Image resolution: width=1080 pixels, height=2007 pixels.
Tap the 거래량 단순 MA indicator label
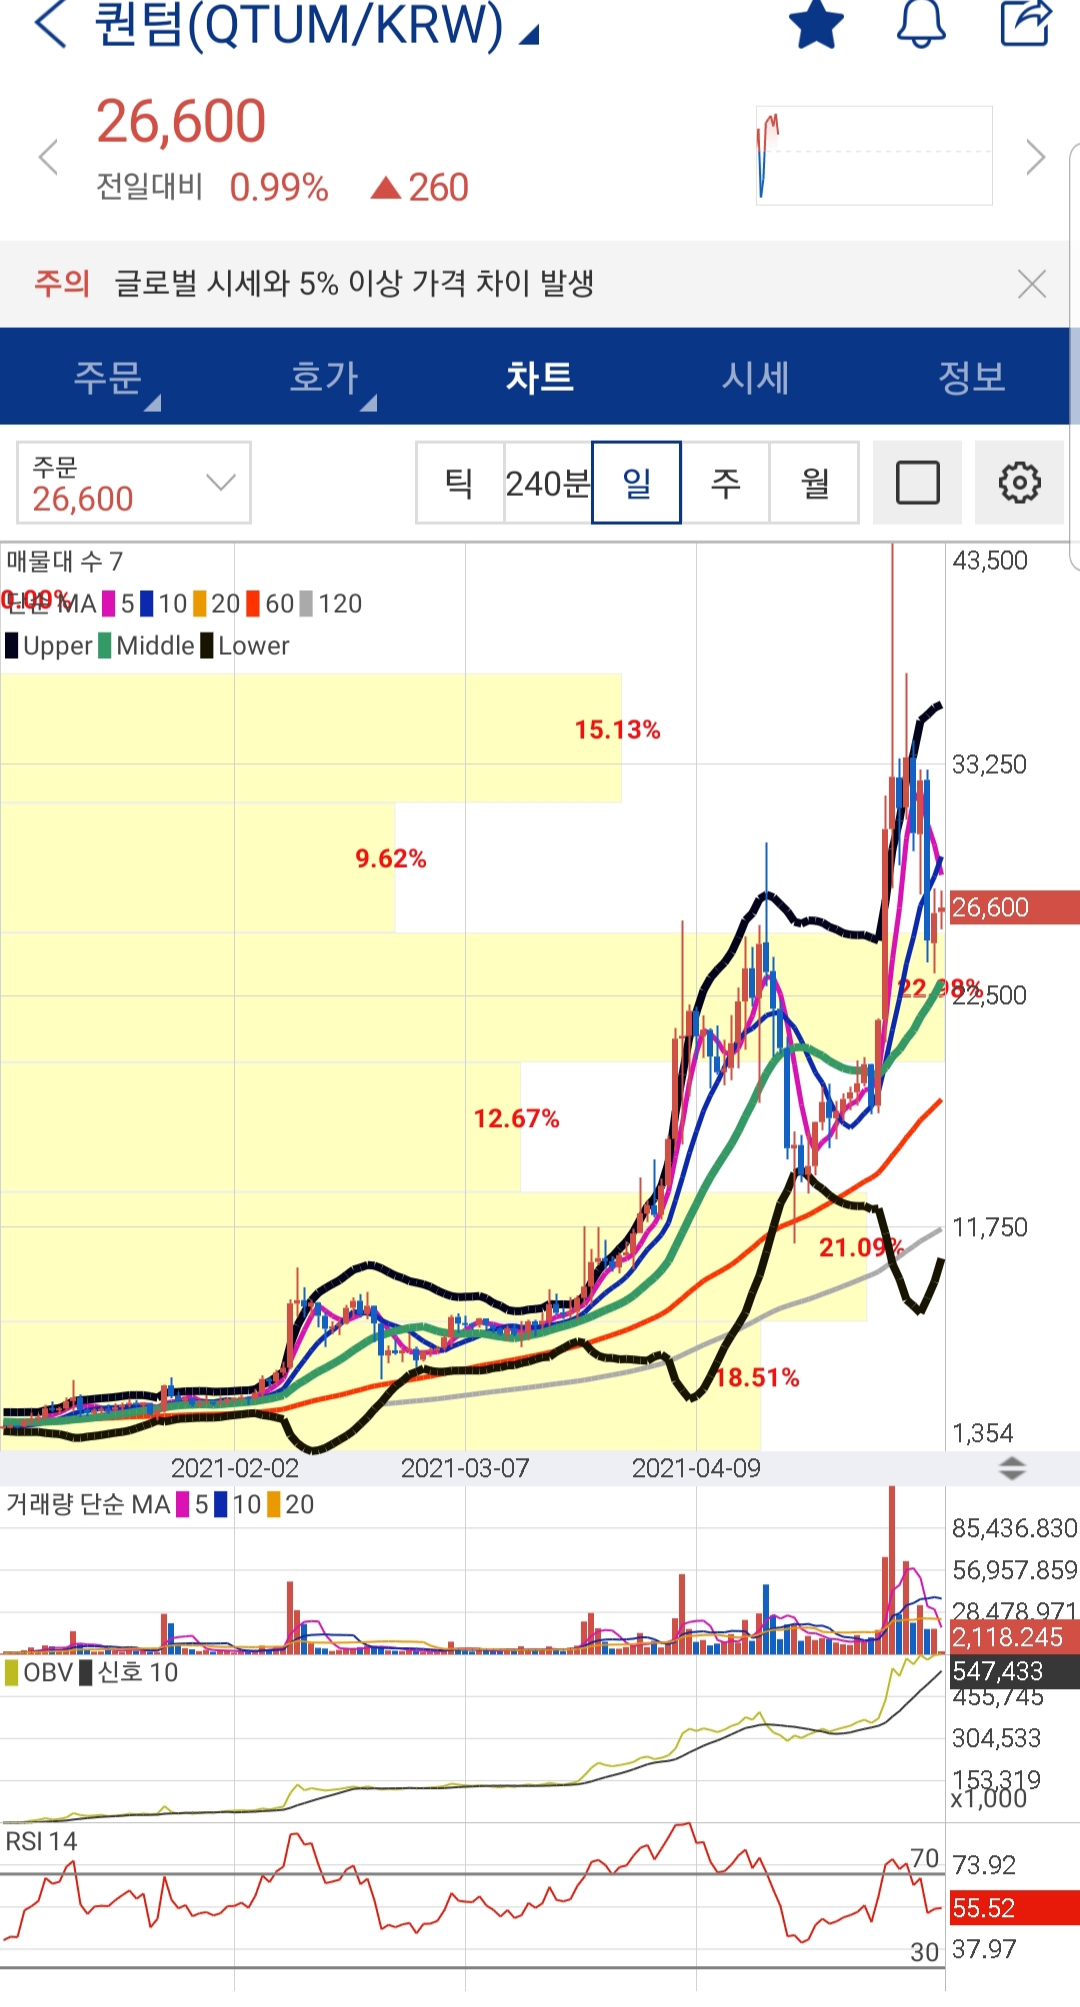pos(88,1505)
